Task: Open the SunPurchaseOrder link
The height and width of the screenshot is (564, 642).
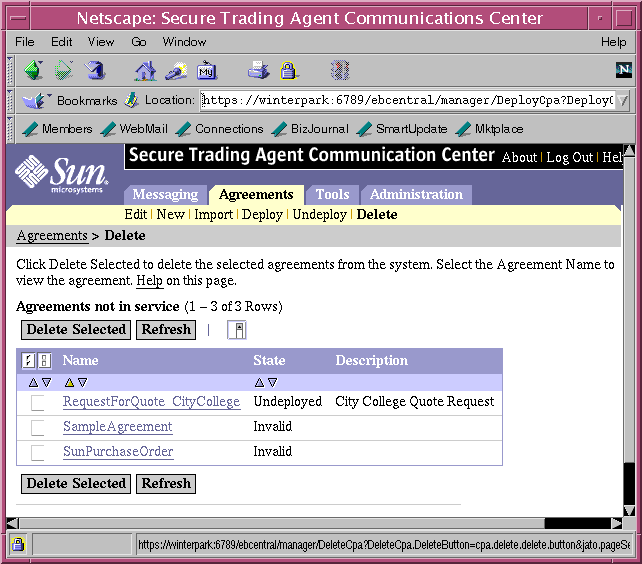Action: [118, 452]
